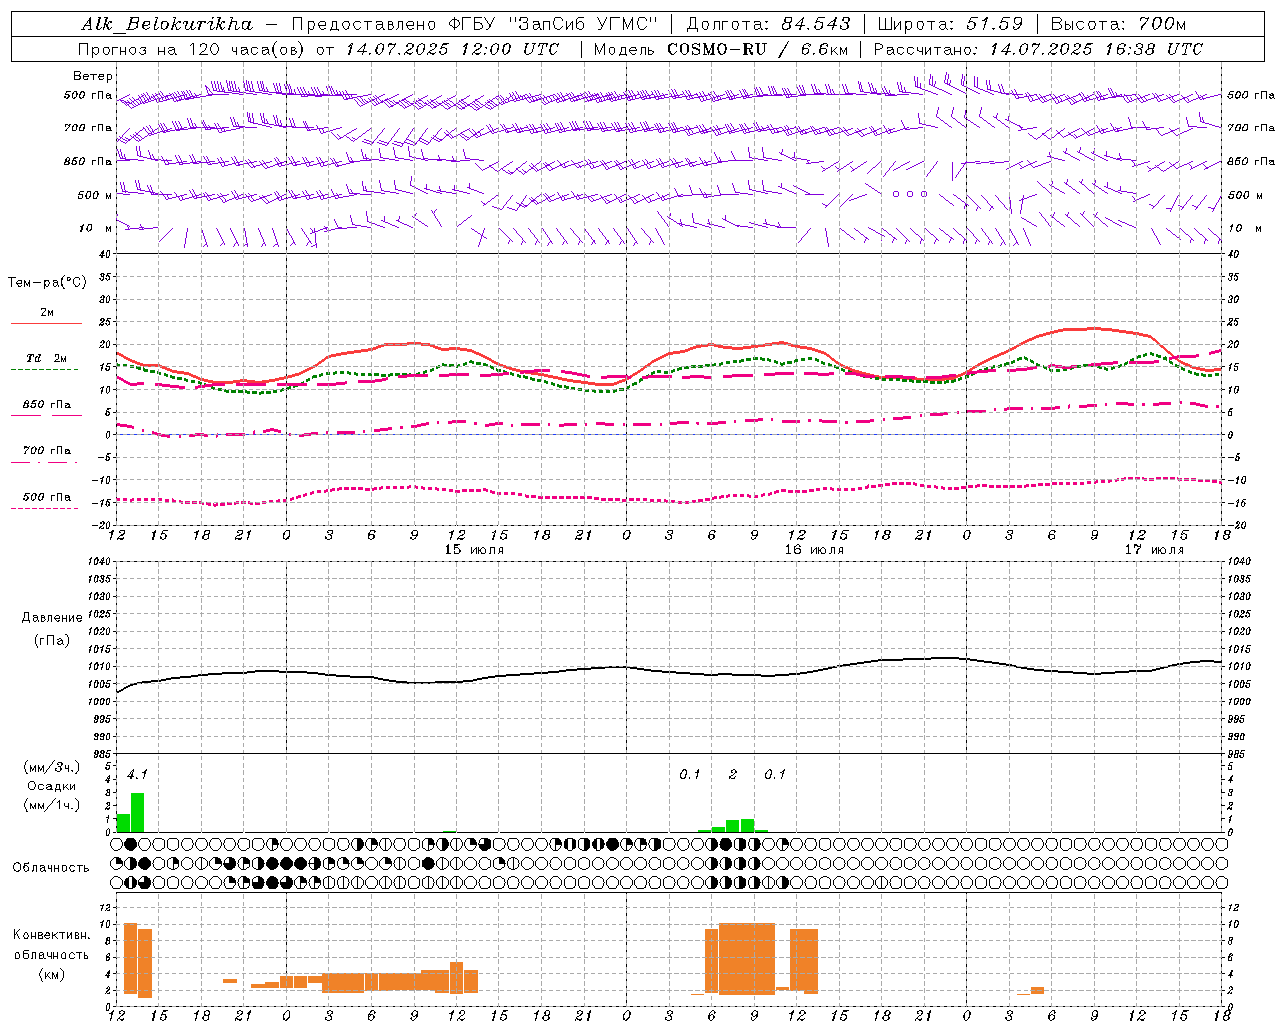The height and width of the screenshot is (1024, 1280).
Task: Click the Осадки precipitation label
Action: coord(52,786)
